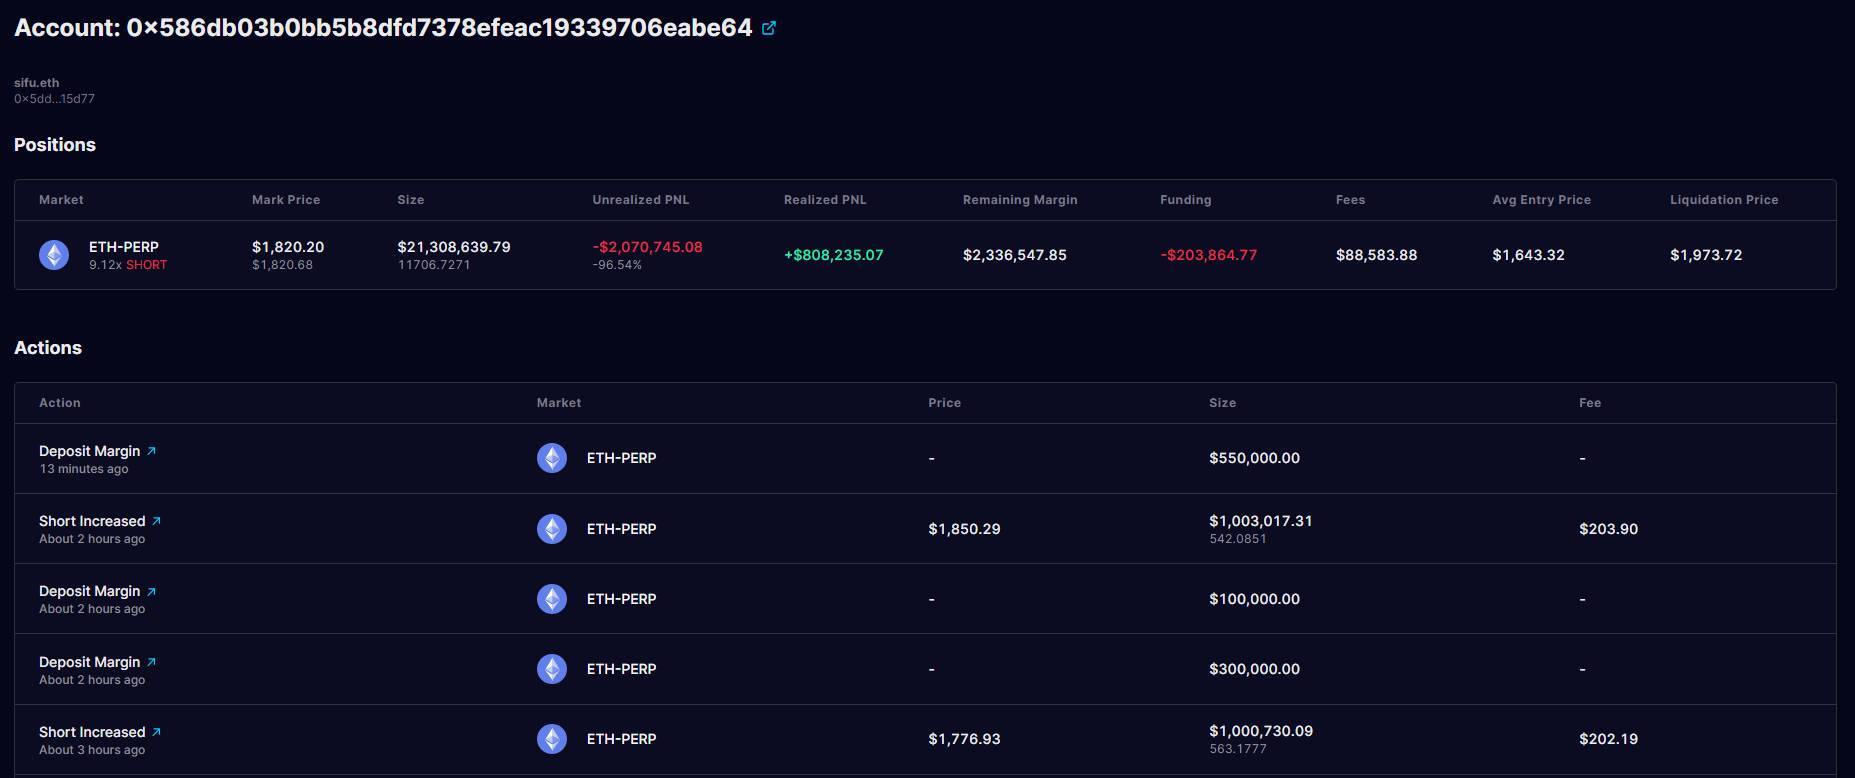Select the Liquidation Price column header
1855x778 pixels.
tap(1724, 200)
